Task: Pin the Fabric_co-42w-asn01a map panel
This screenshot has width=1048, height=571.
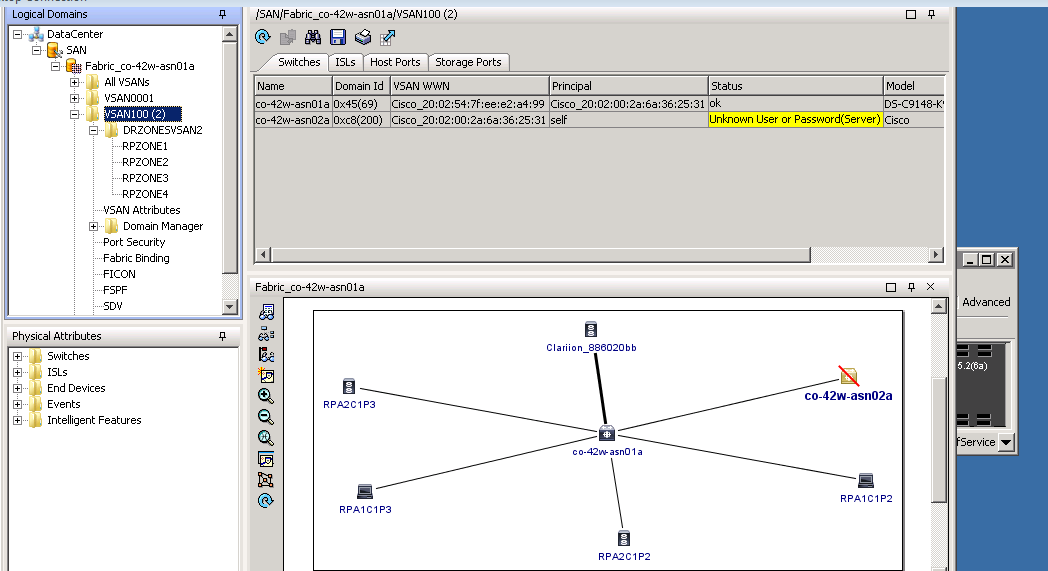Action: coord(911,287)
